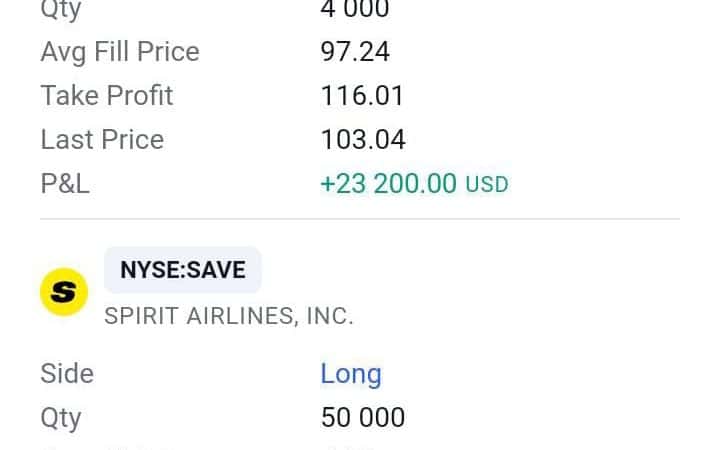Select the P&L row label

65,184
